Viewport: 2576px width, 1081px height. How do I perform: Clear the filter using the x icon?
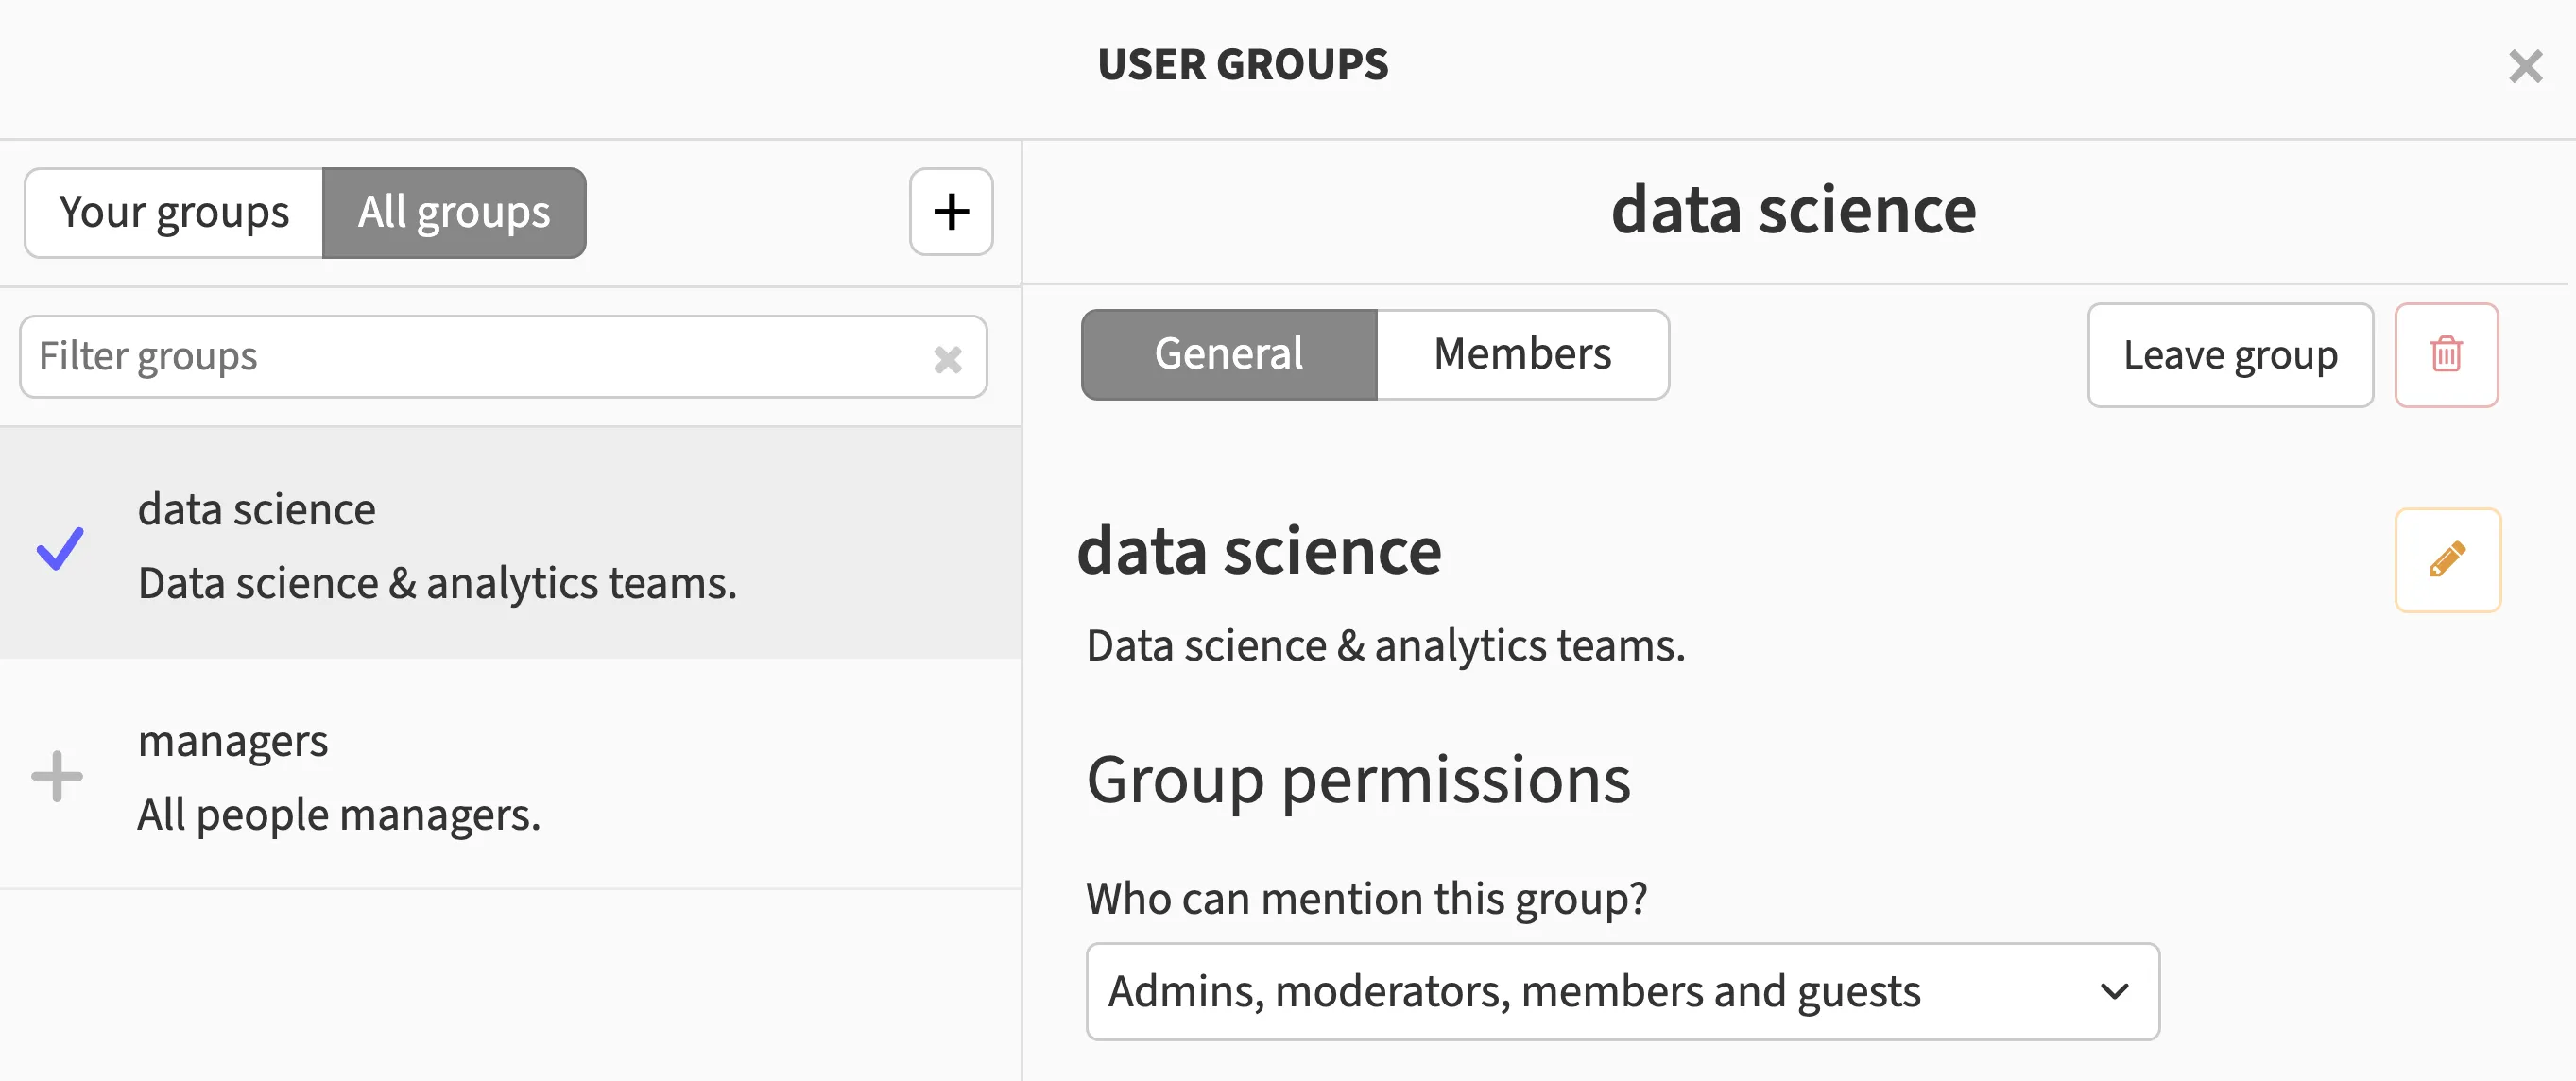click(x=947, y=359)
